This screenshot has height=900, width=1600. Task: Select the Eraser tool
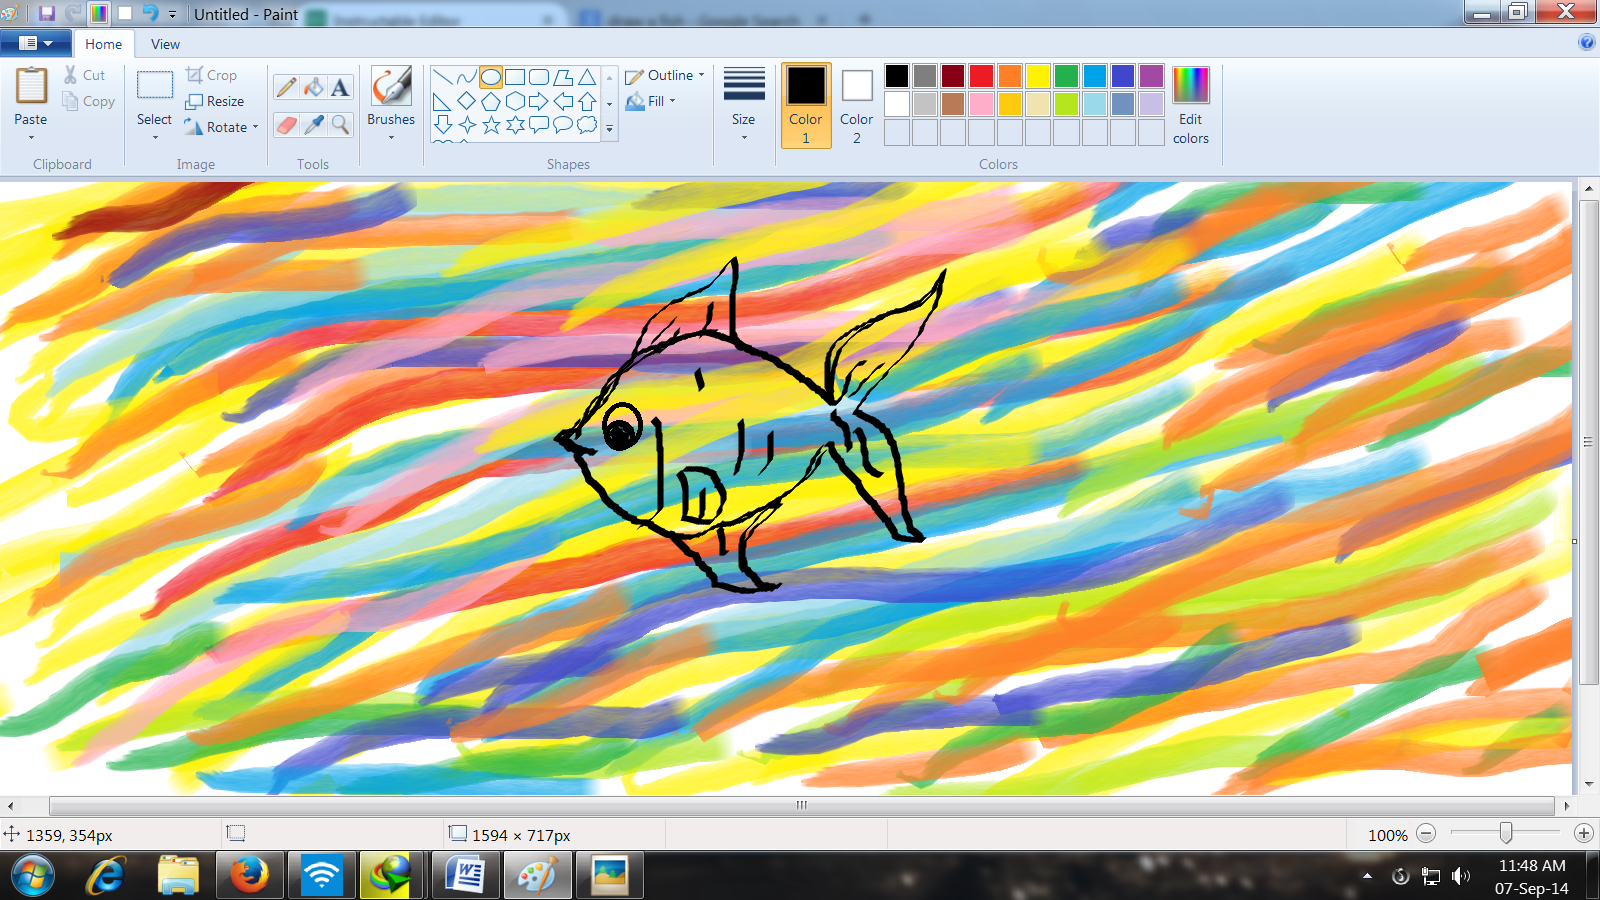[285, 126]
